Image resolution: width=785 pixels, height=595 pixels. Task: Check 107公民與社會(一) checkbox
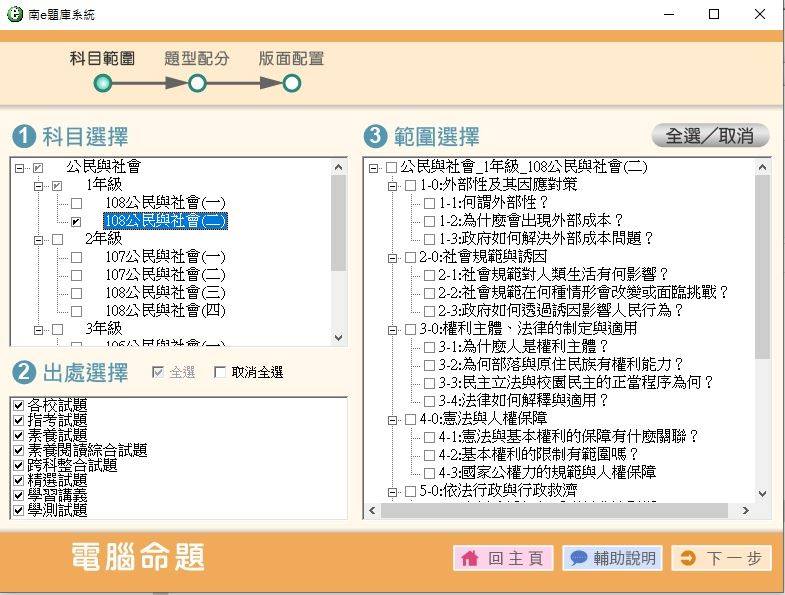tap(76, 257)
